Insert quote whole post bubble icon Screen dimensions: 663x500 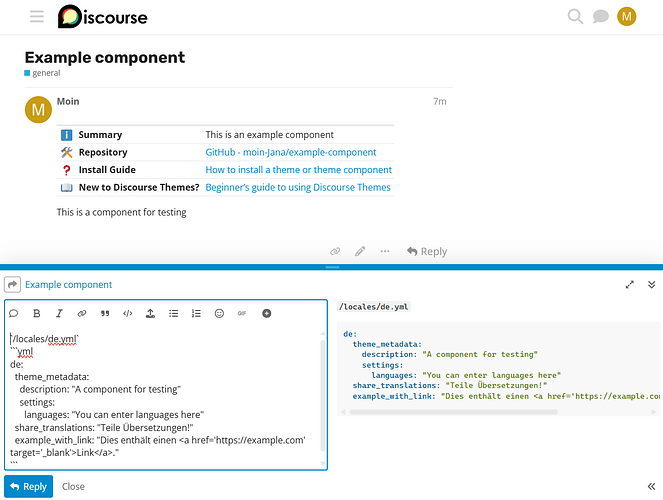14,313
